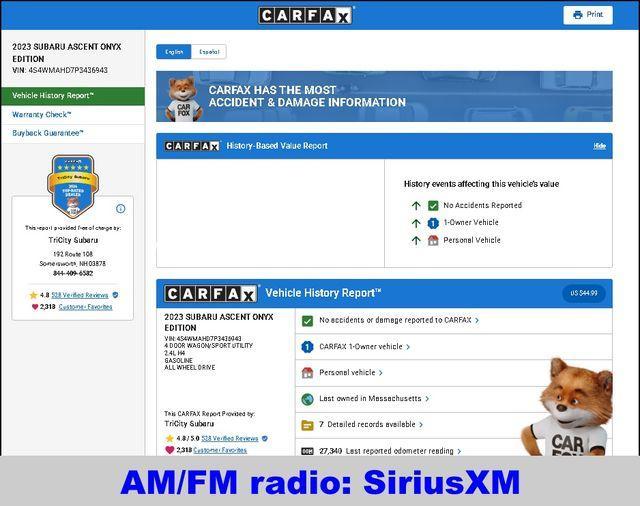Switch report language to Español
This screenshot has height=506, width=640.
point(209,52)
